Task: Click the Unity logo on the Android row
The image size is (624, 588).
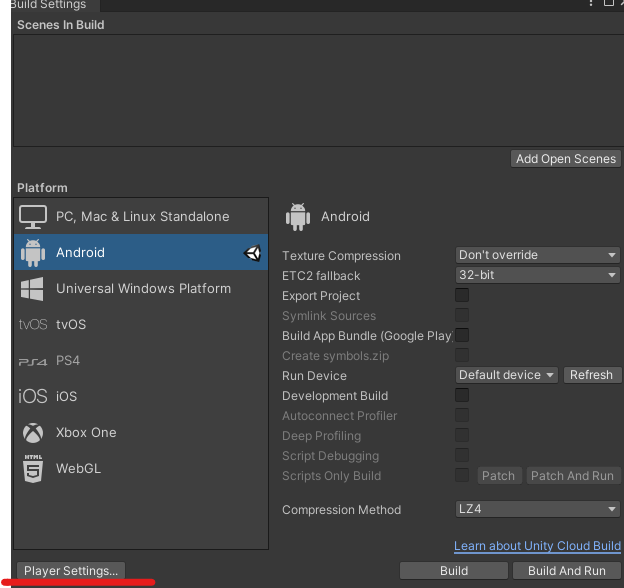Action: click(252, 253)
